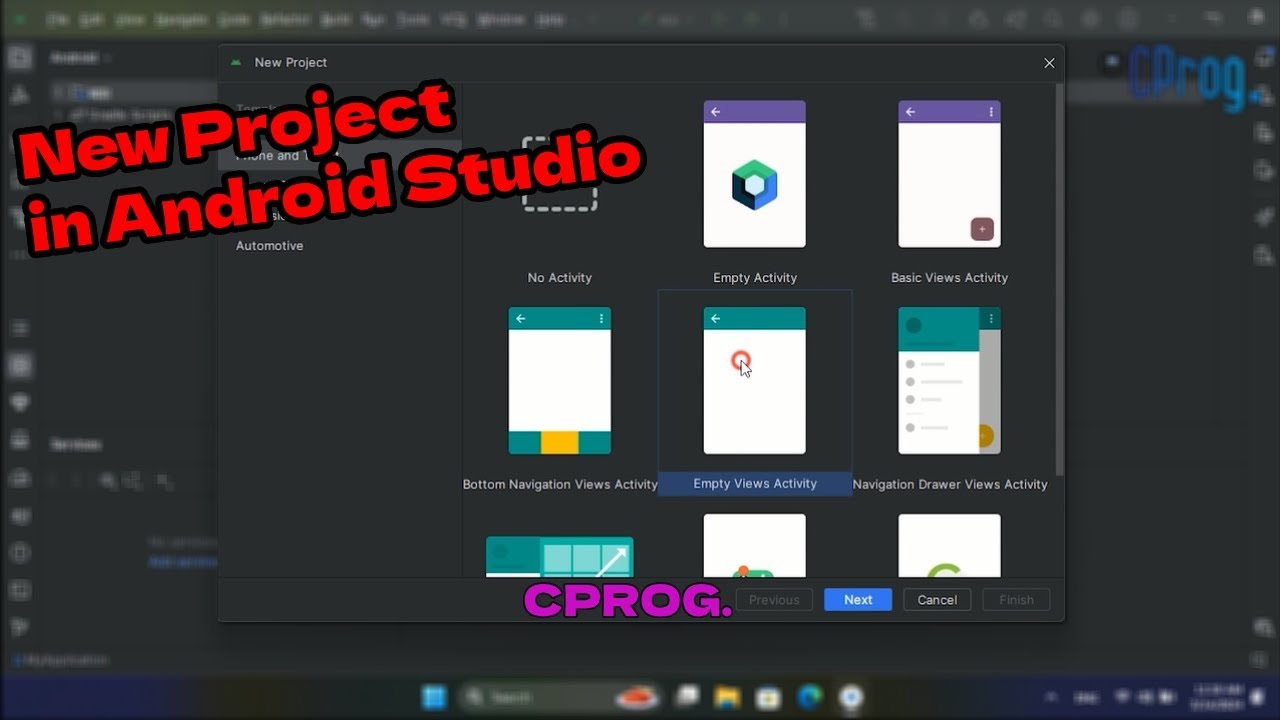
Task: Select the Automotive template category
Action: (269, 245)
